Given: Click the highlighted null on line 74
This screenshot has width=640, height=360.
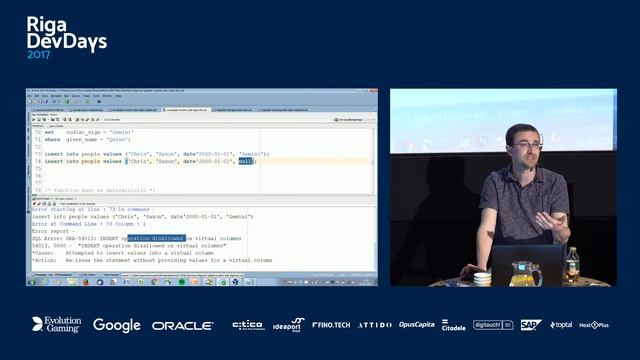Looking at the screenshot, I should pyautogui.click(x=245, y=161).
